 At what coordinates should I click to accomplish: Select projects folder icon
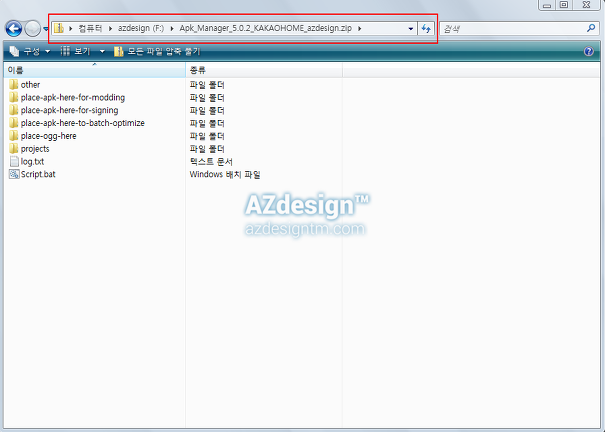(14, 148)
